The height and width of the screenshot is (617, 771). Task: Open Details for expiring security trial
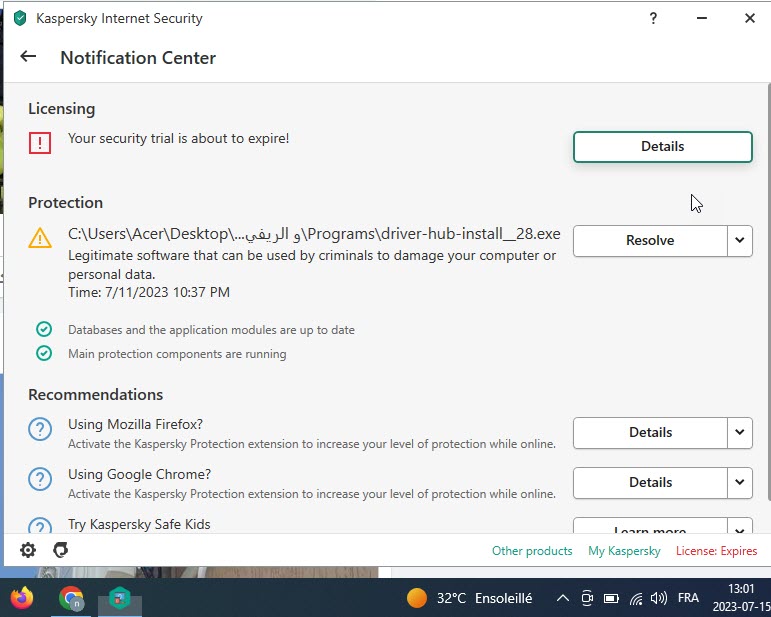point(662,147)
